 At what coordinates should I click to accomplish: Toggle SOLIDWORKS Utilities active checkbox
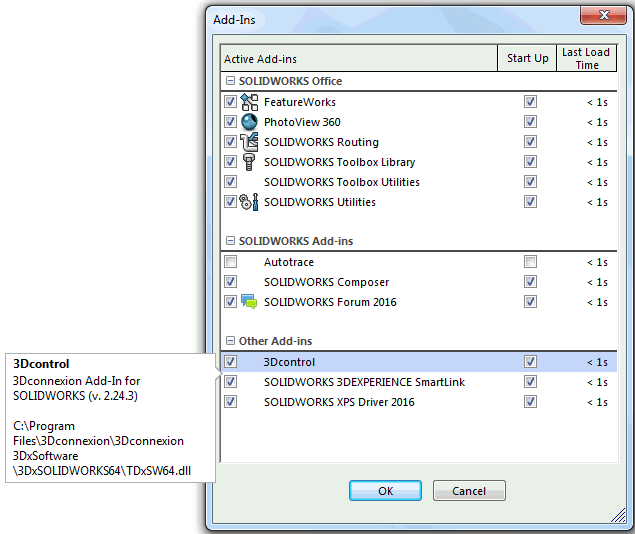pos(230,202)
